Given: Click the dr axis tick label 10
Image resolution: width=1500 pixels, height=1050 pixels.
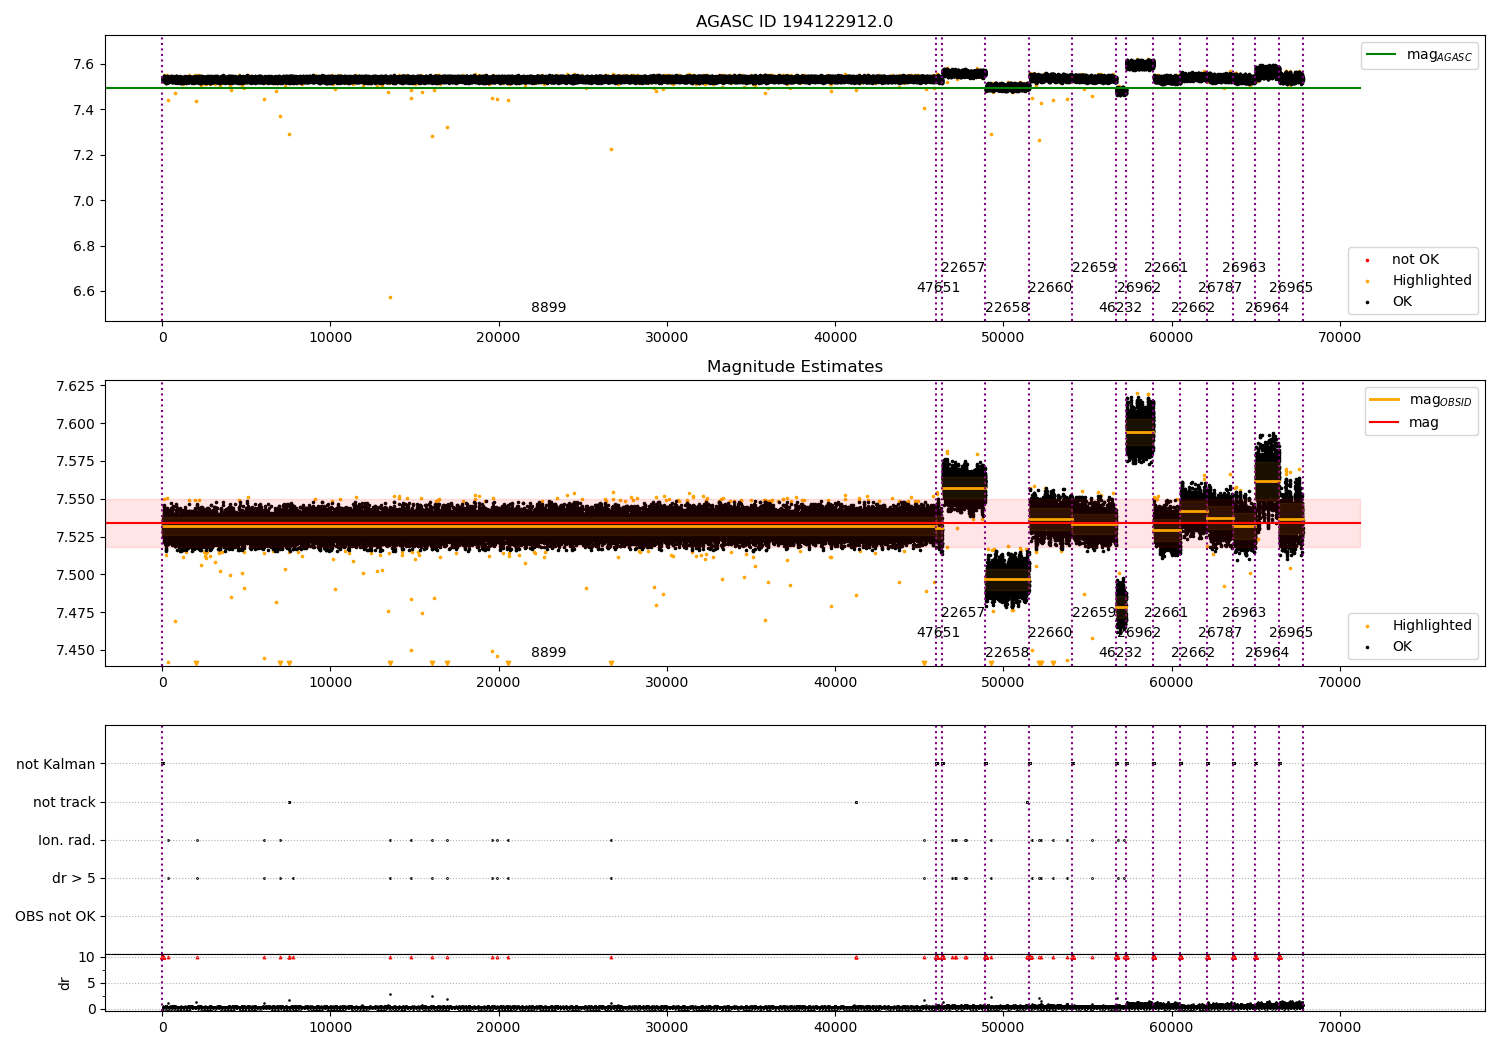Looking at the screenshot, I should click(87, 958).
